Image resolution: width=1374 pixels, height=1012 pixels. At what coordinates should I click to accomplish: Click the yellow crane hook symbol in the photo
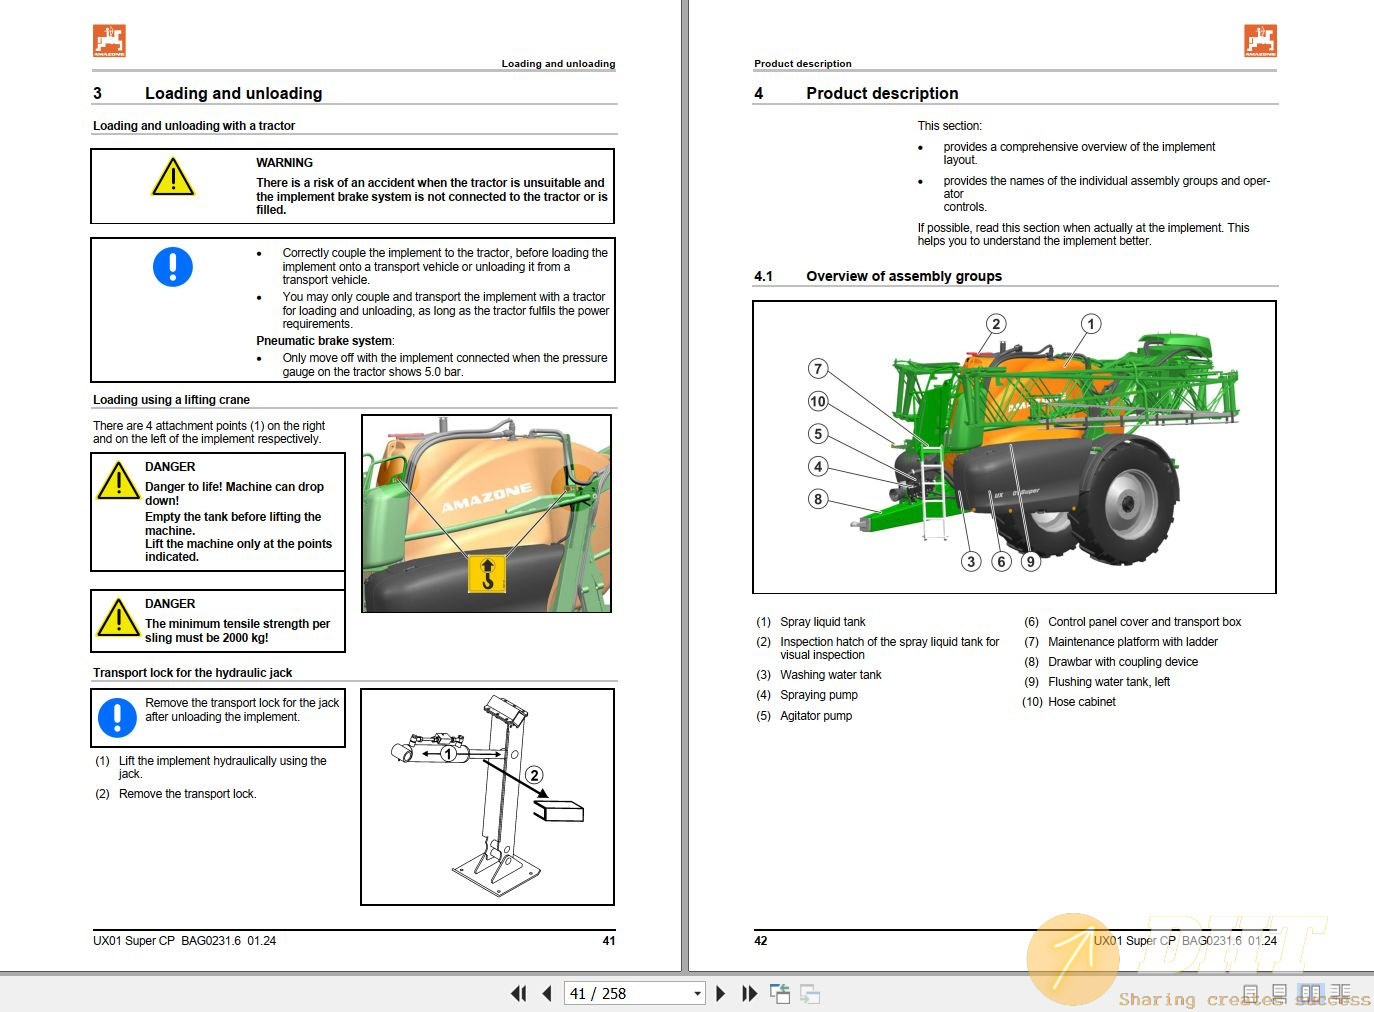point(487,573)
